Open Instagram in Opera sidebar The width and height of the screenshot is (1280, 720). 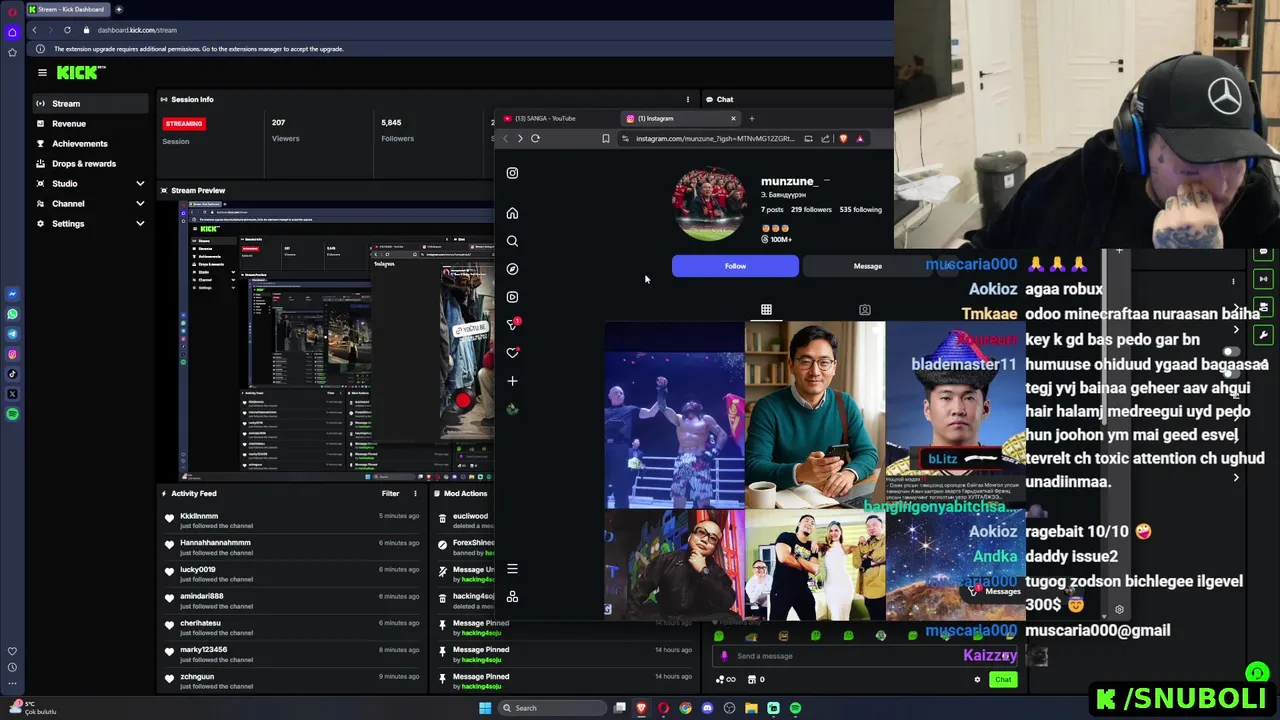tap(12, 354)
